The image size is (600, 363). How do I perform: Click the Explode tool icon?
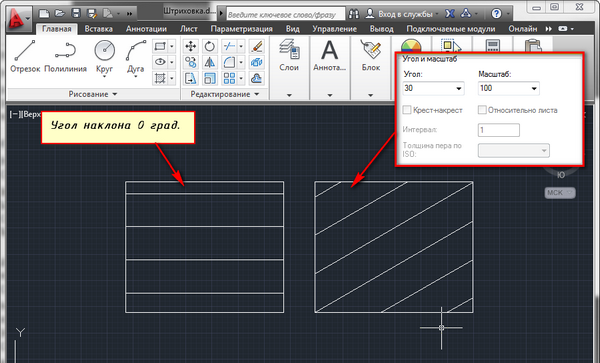(256, 62)
